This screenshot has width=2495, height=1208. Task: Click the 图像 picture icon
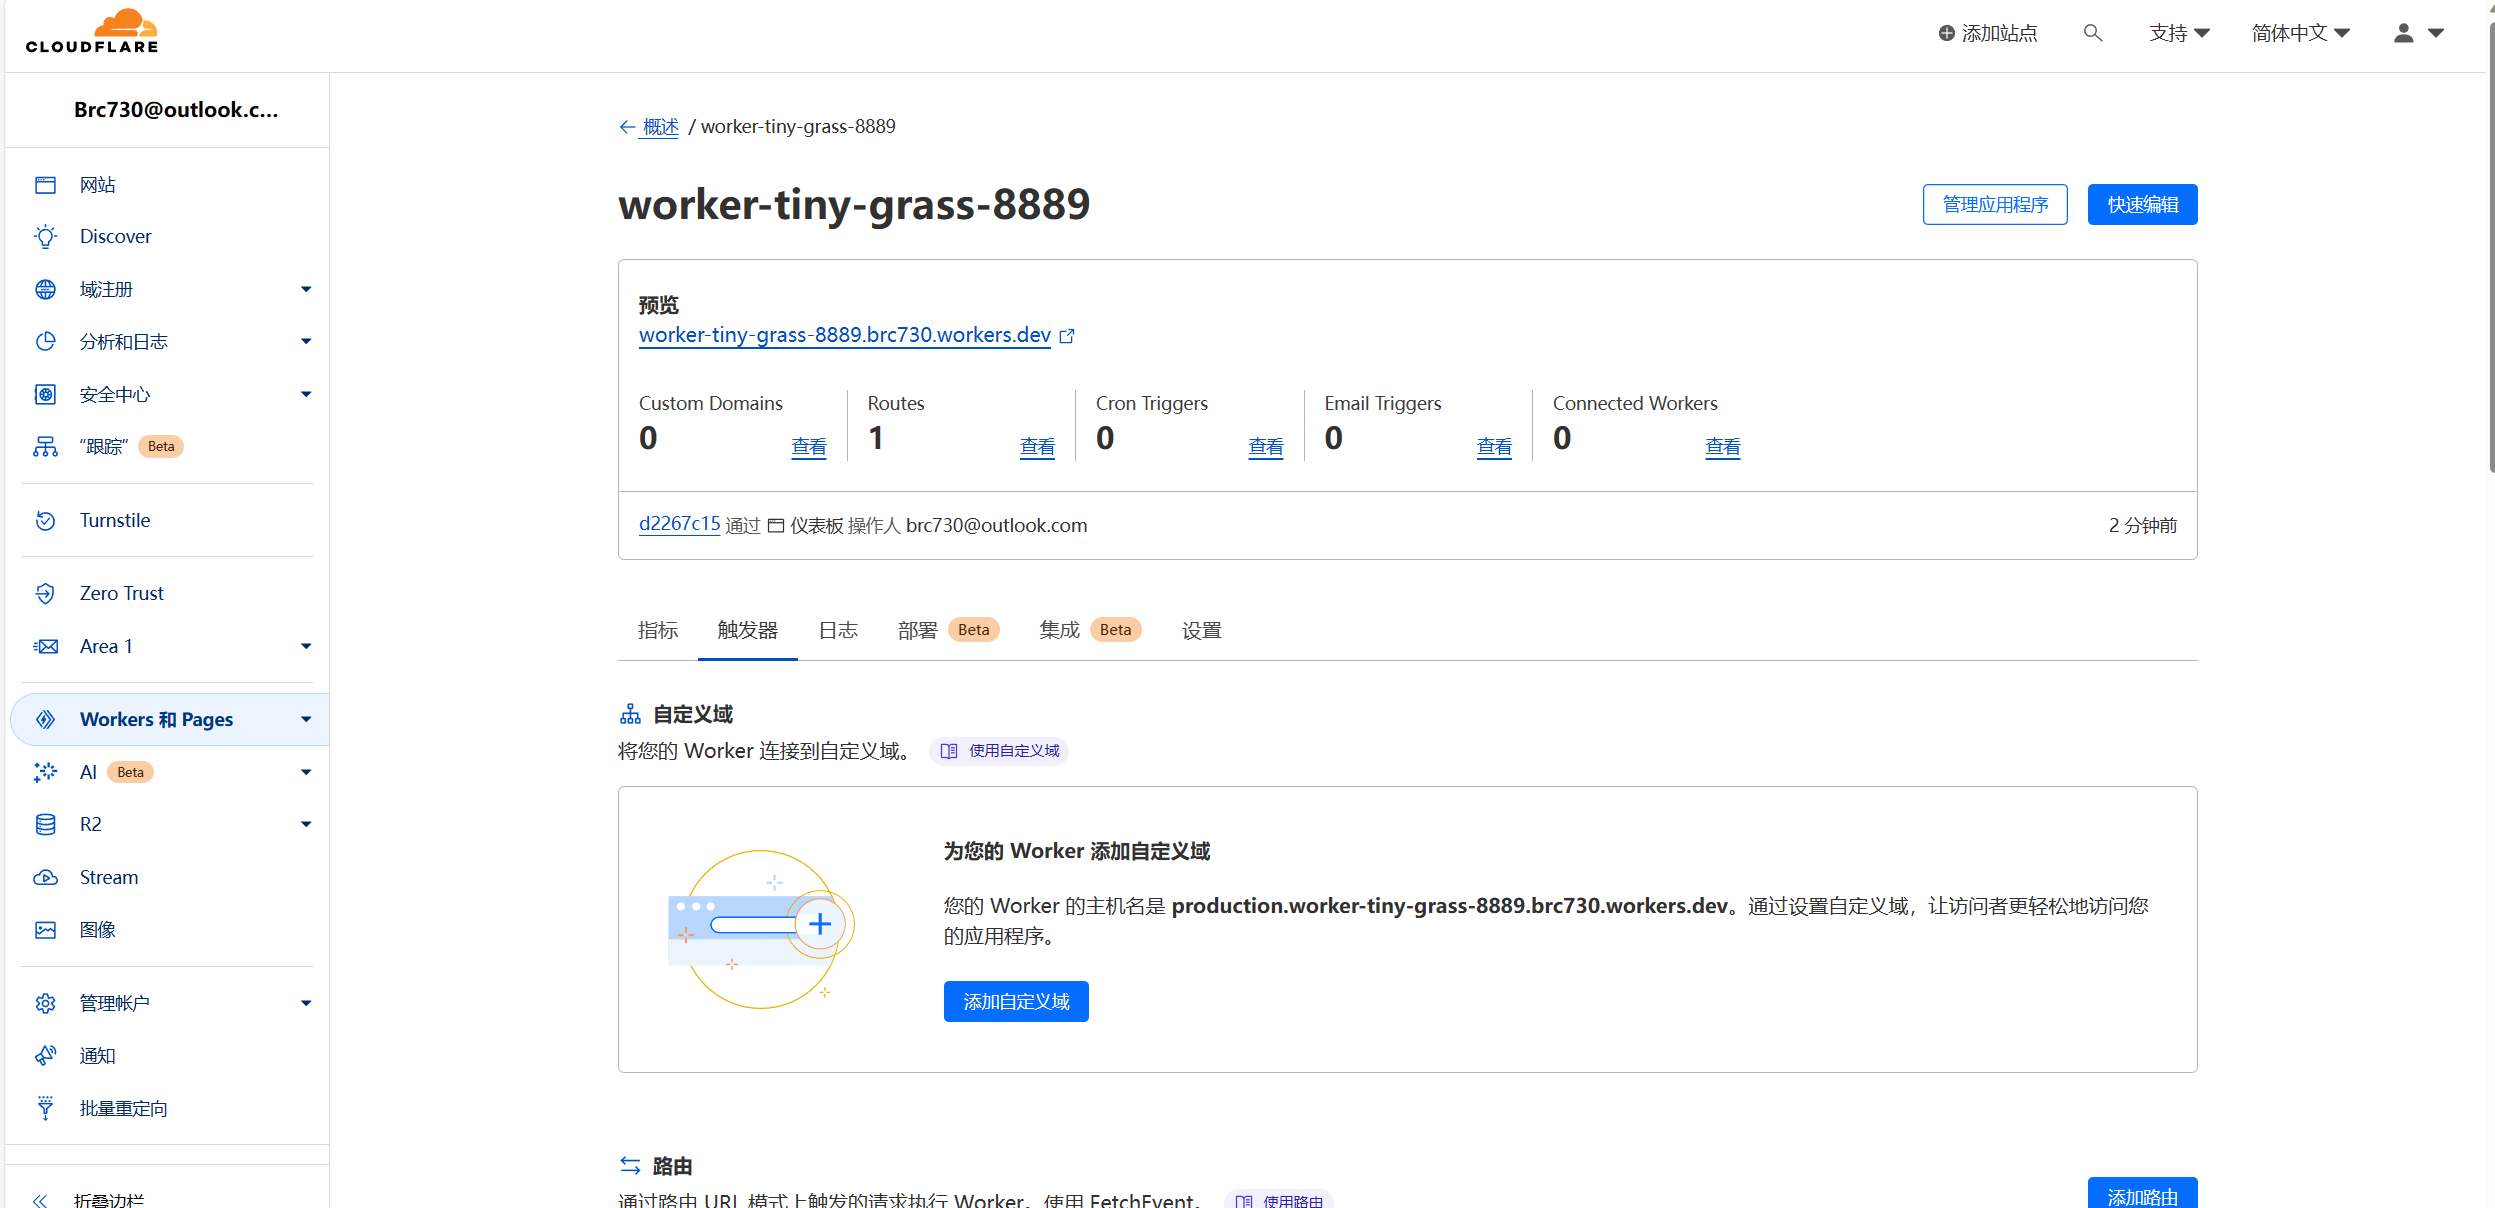pyautogui.click(x=45, y=930)
